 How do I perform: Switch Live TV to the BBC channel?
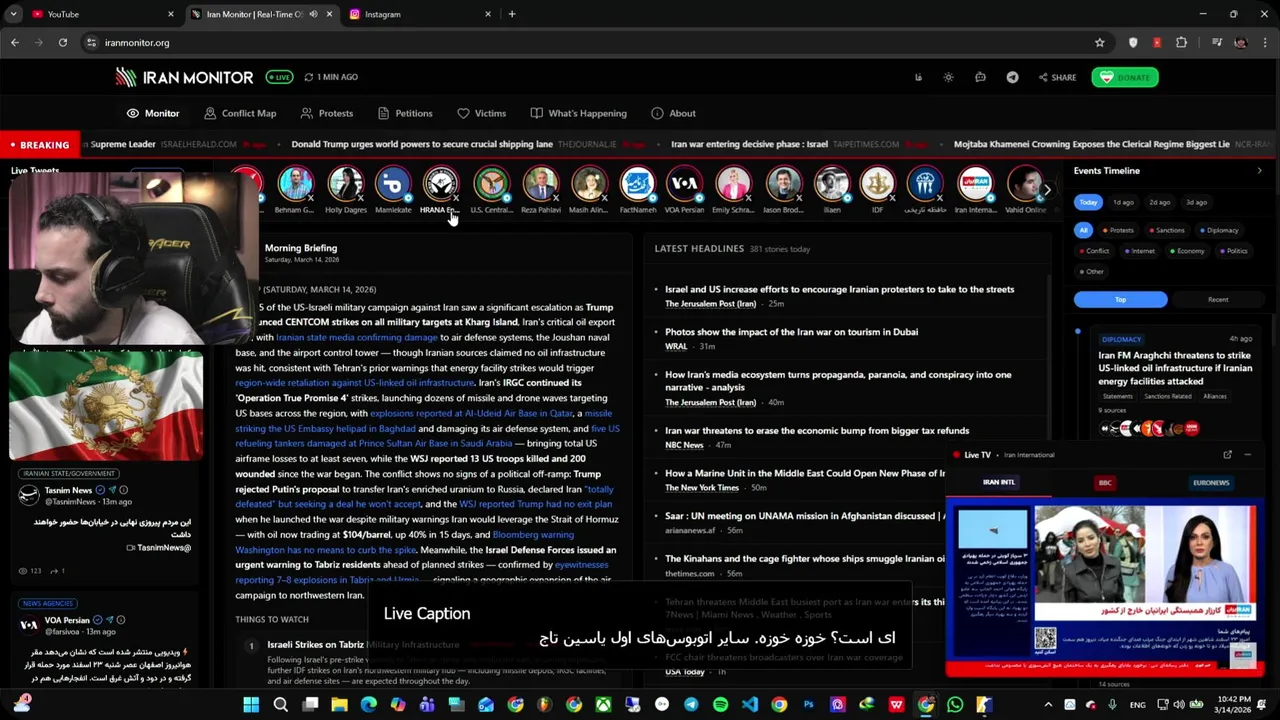click(x=1105, y=483)
